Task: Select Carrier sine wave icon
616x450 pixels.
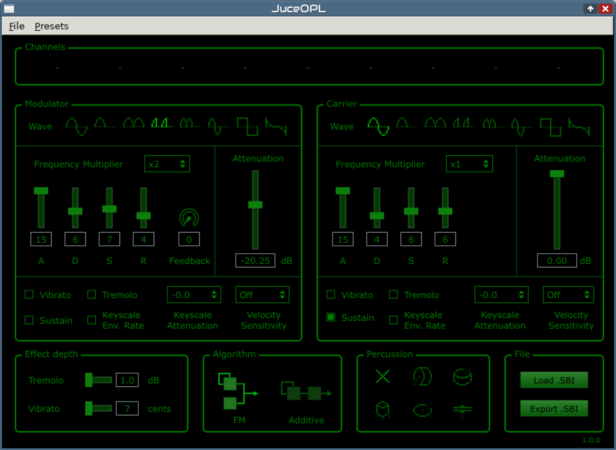Action: click(378, 127)
